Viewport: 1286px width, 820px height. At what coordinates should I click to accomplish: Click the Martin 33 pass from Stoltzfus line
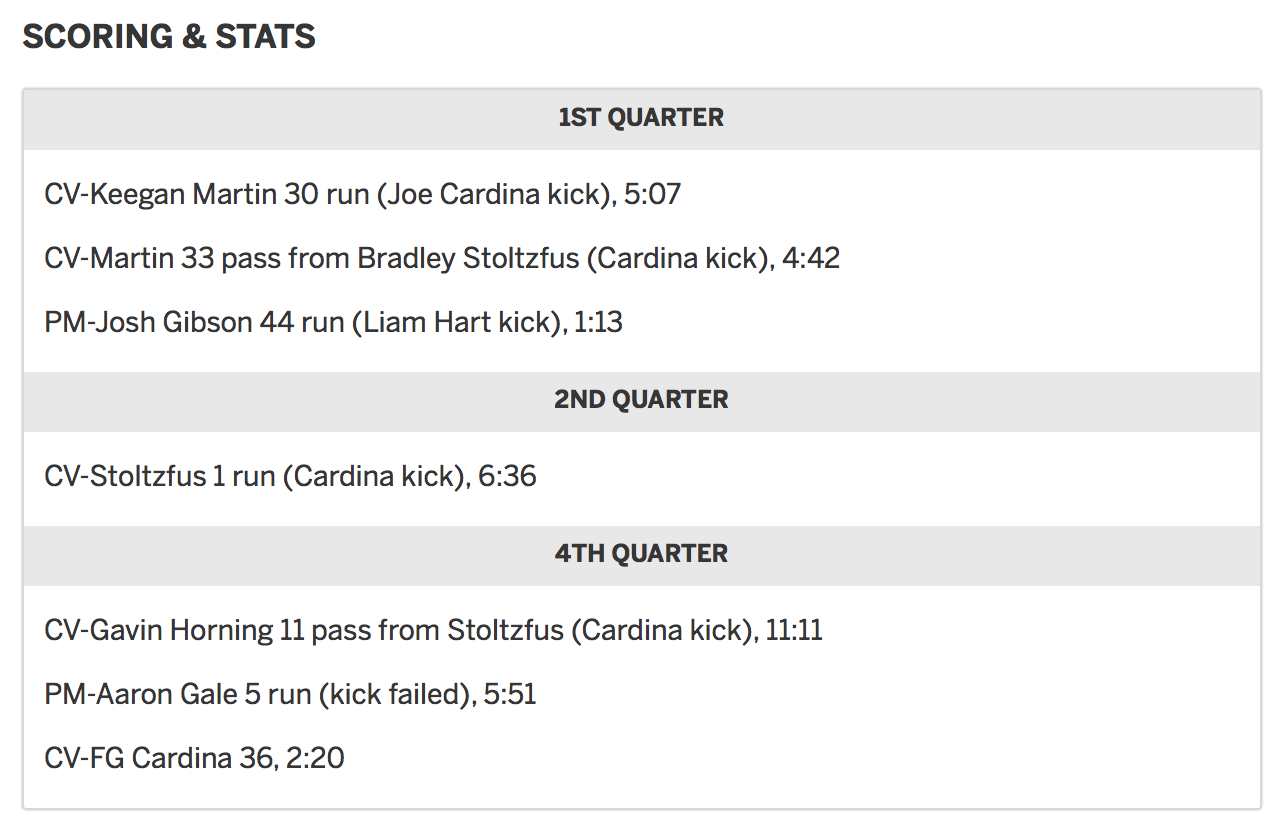(x=442, y=258)
